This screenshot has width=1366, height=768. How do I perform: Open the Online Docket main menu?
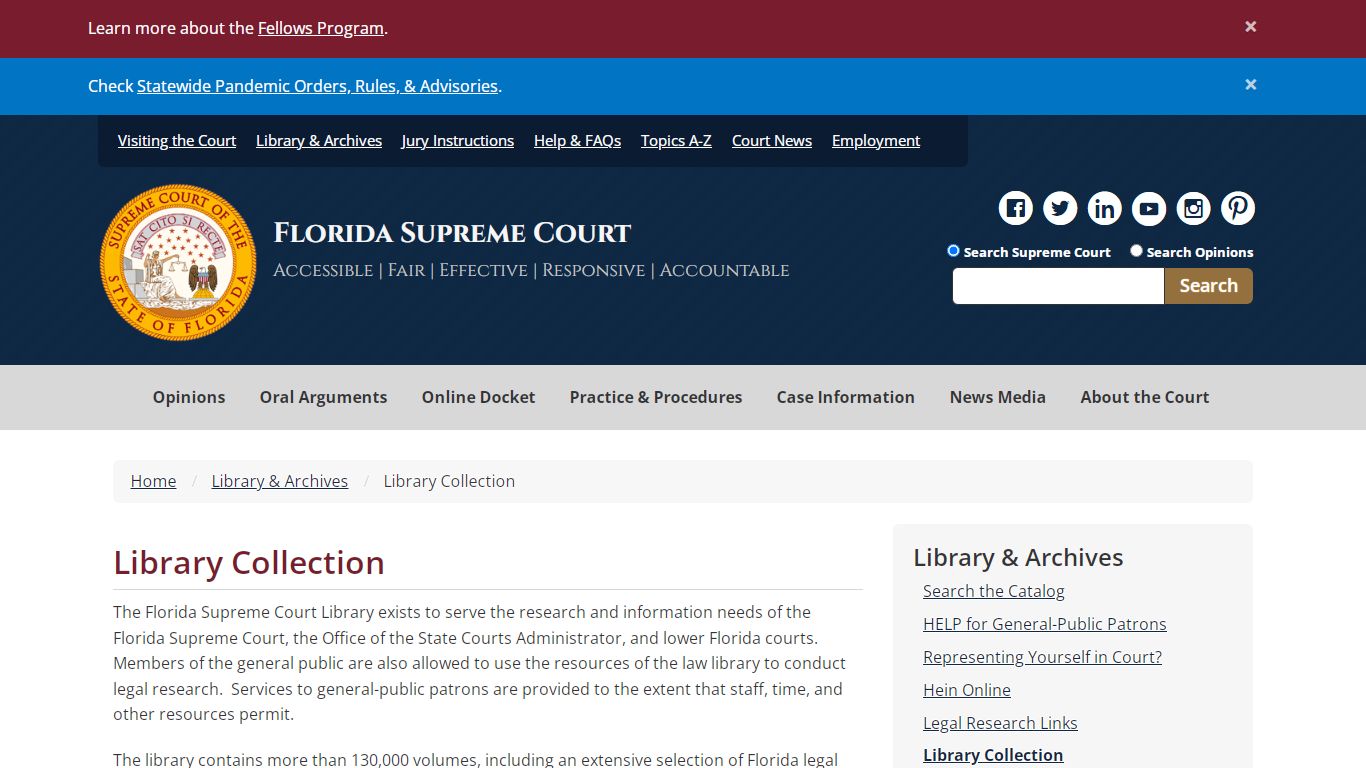(x=478, y=397)
